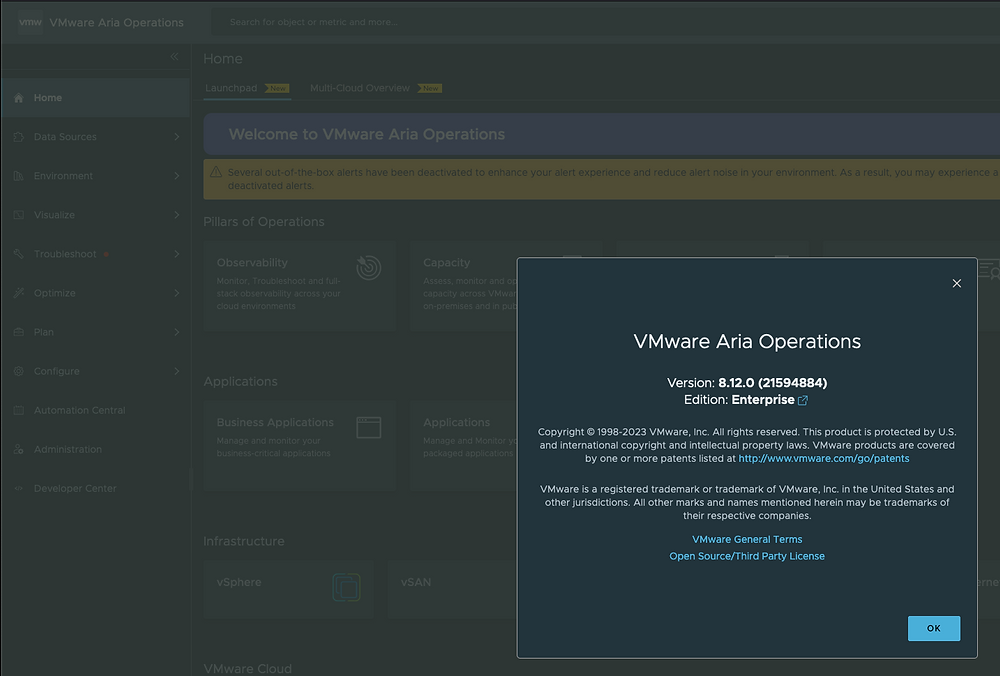
Task: Open the Observability target icon card
Action: (x=368, y=267)
